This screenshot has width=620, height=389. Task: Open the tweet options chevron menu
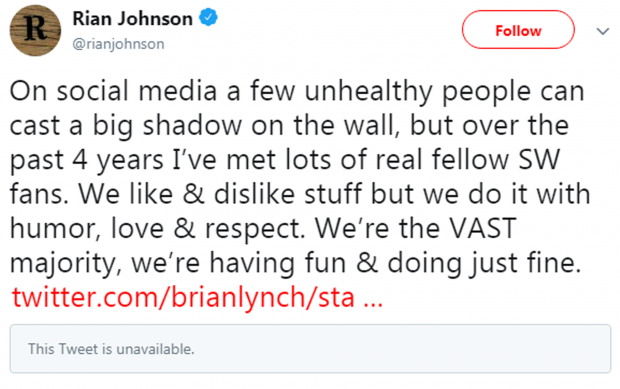tap(603, 31)
